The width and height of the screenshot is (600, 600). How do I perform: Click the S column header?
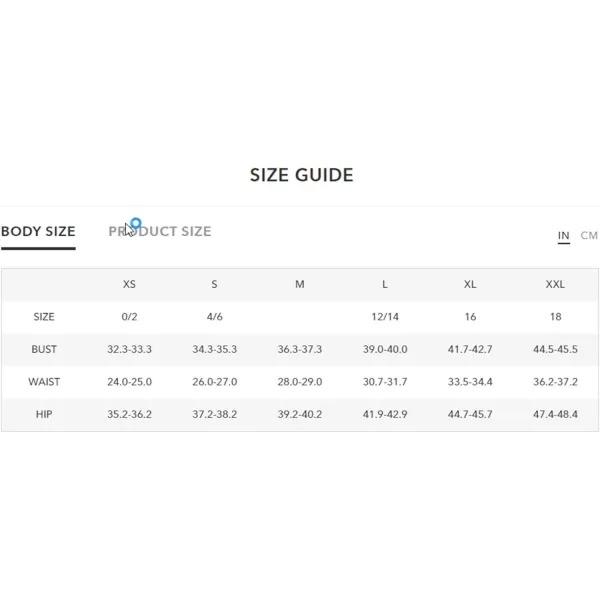pyautogui.click(x=214, y=284)
